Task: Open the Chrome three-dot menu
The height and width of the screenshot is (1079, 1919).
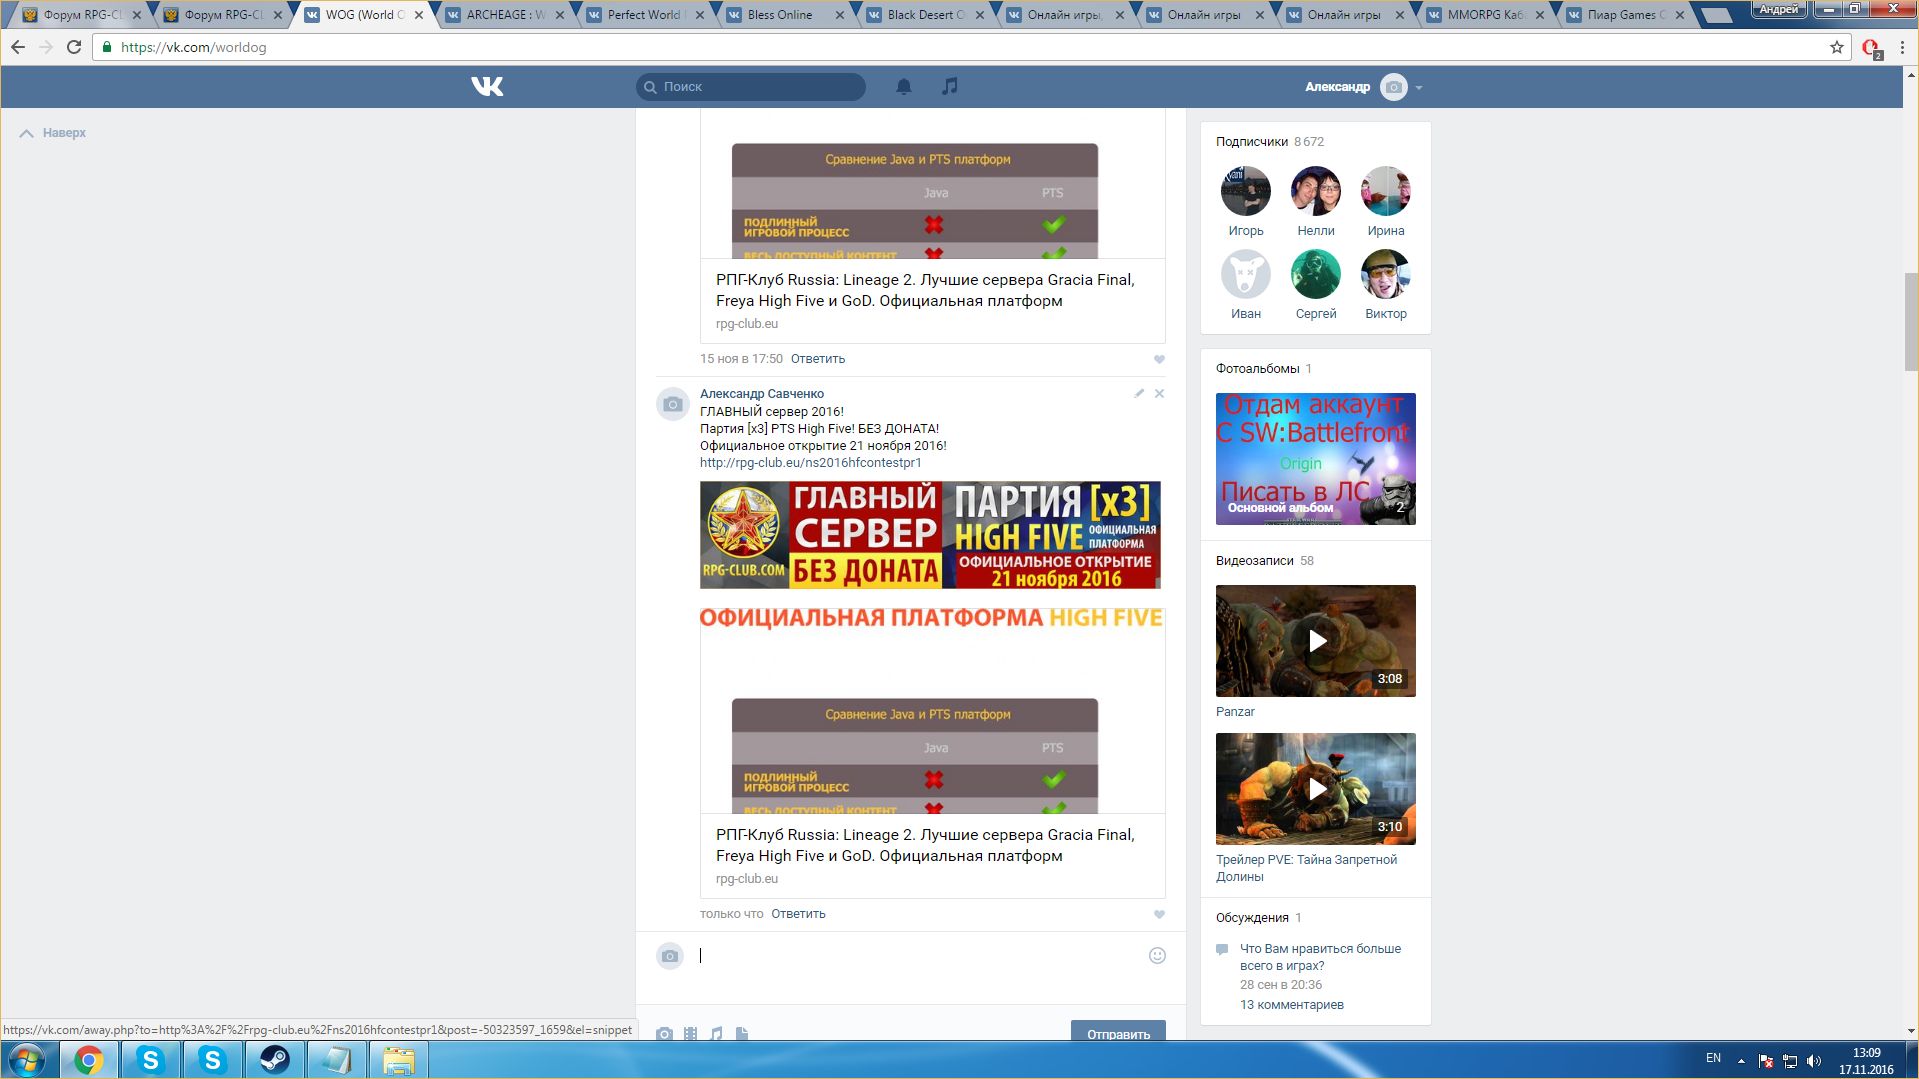Action: tap(1902, 47)
